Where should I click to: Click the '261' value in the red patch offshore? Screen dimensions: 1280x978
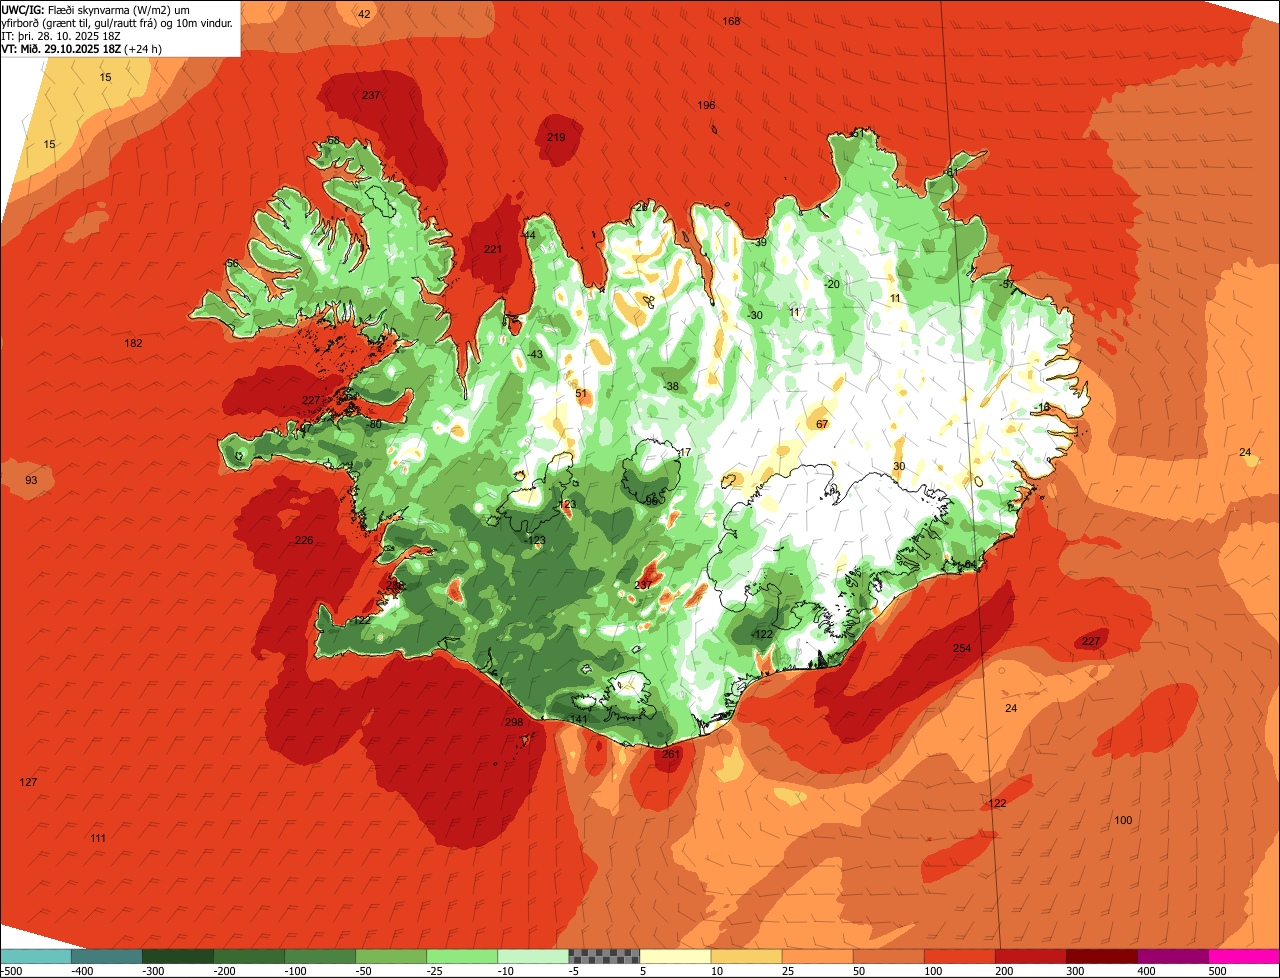click(x=671, y=754)
